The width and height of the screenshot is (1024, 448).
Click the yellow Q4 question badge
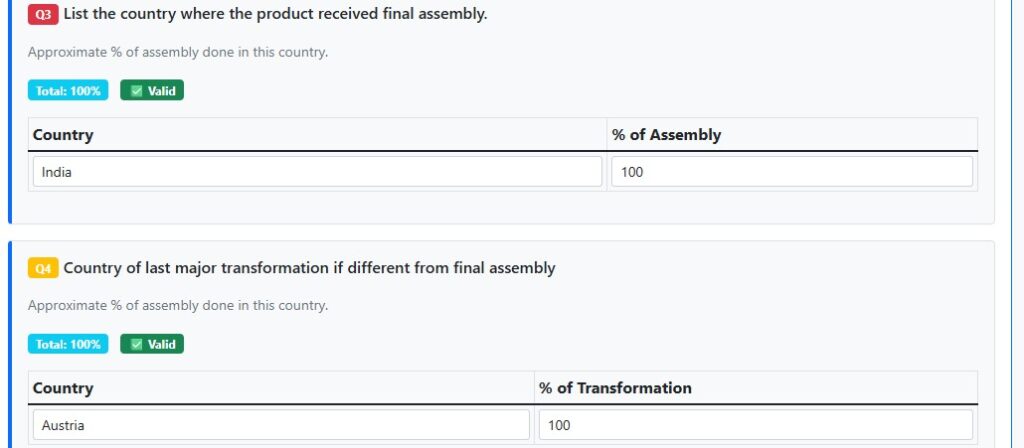[x=43, y=268]
